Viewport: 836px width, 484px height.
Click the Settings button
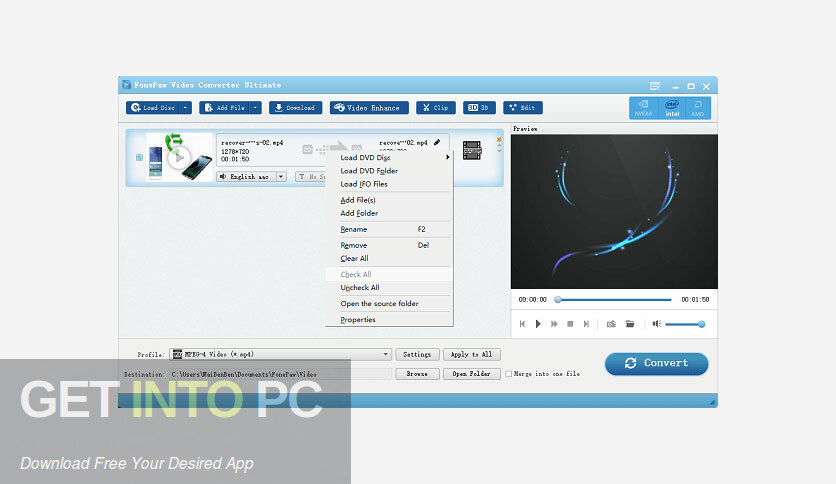[x=417, y=354]
